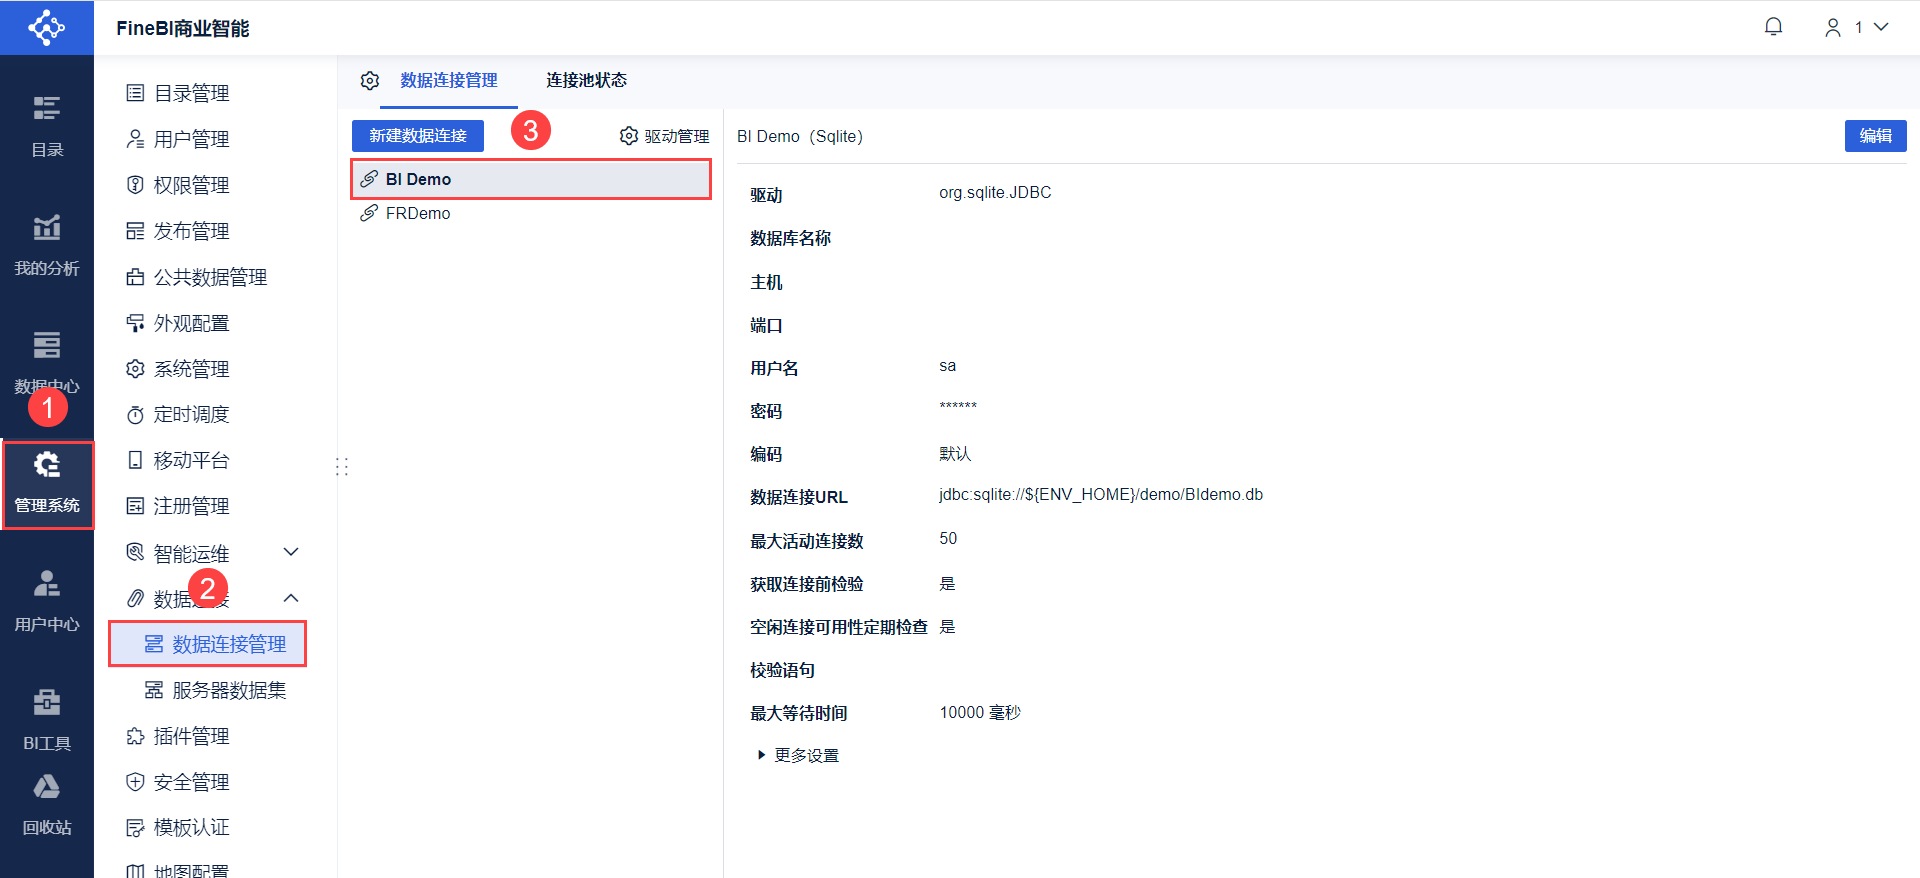The width and height of the screenshot is (1920, 878).
Task: Click the org.sqlite.JDBC driver value
Action: tap(995, 193)
